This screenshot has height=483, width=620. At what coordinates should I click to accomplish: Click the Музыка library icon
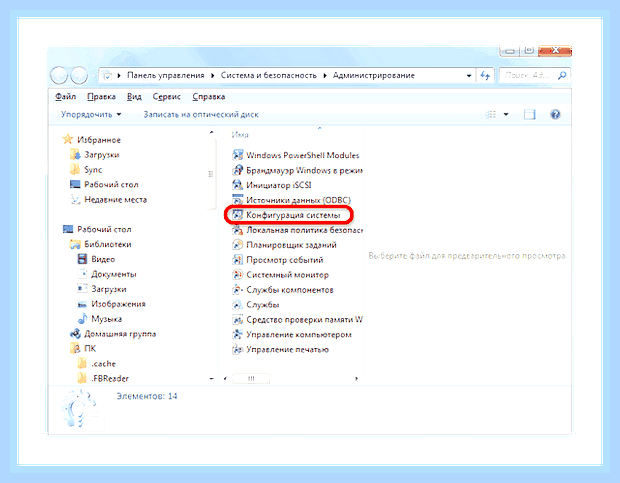[82, 319]
